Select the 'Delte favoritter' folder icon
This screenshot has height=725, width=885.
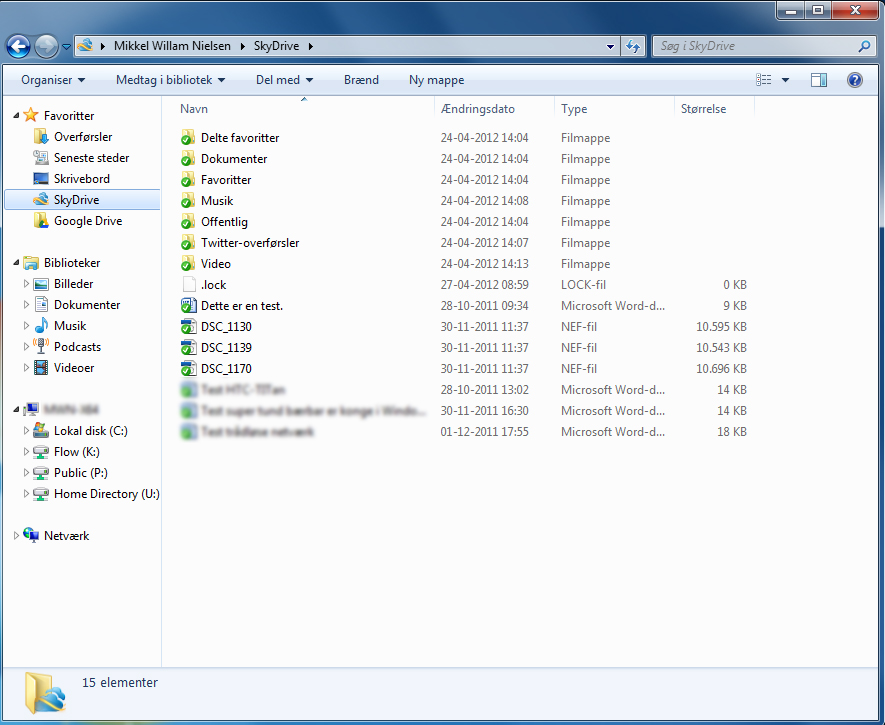[x=188, y=138]
